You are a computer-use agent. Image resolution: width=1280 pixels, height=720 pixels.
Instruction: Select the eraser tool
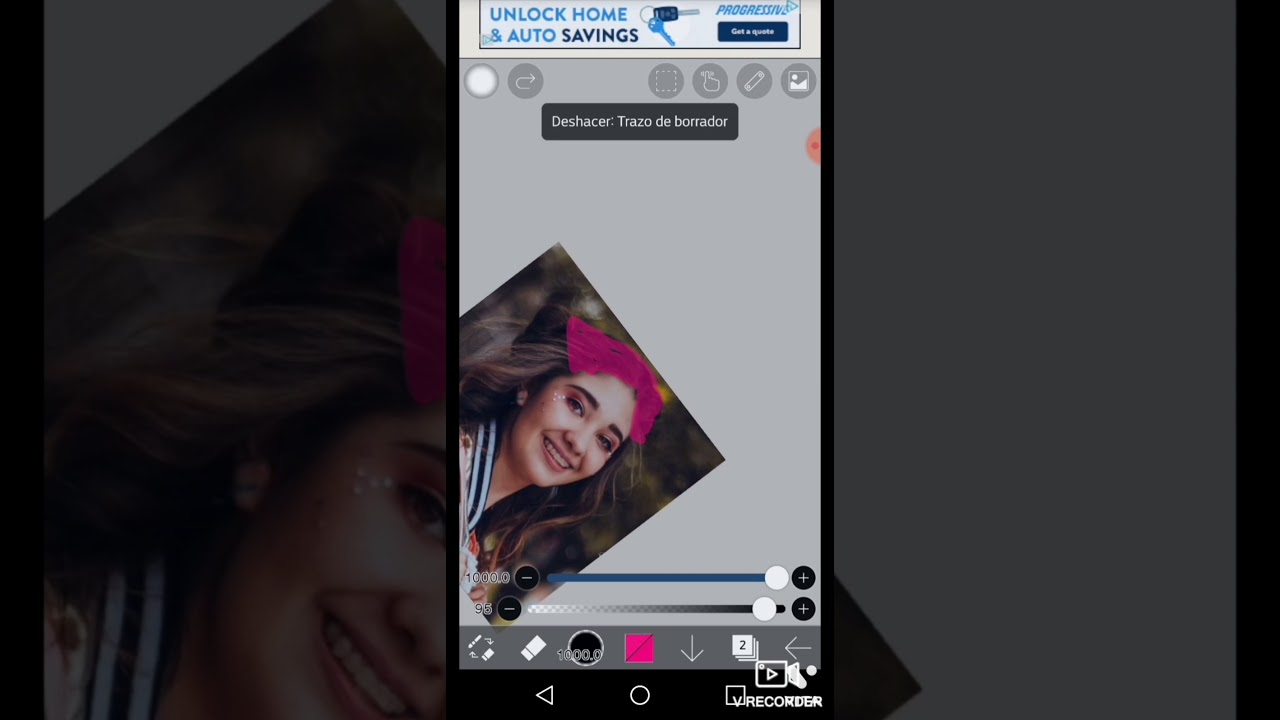(533, 648)
